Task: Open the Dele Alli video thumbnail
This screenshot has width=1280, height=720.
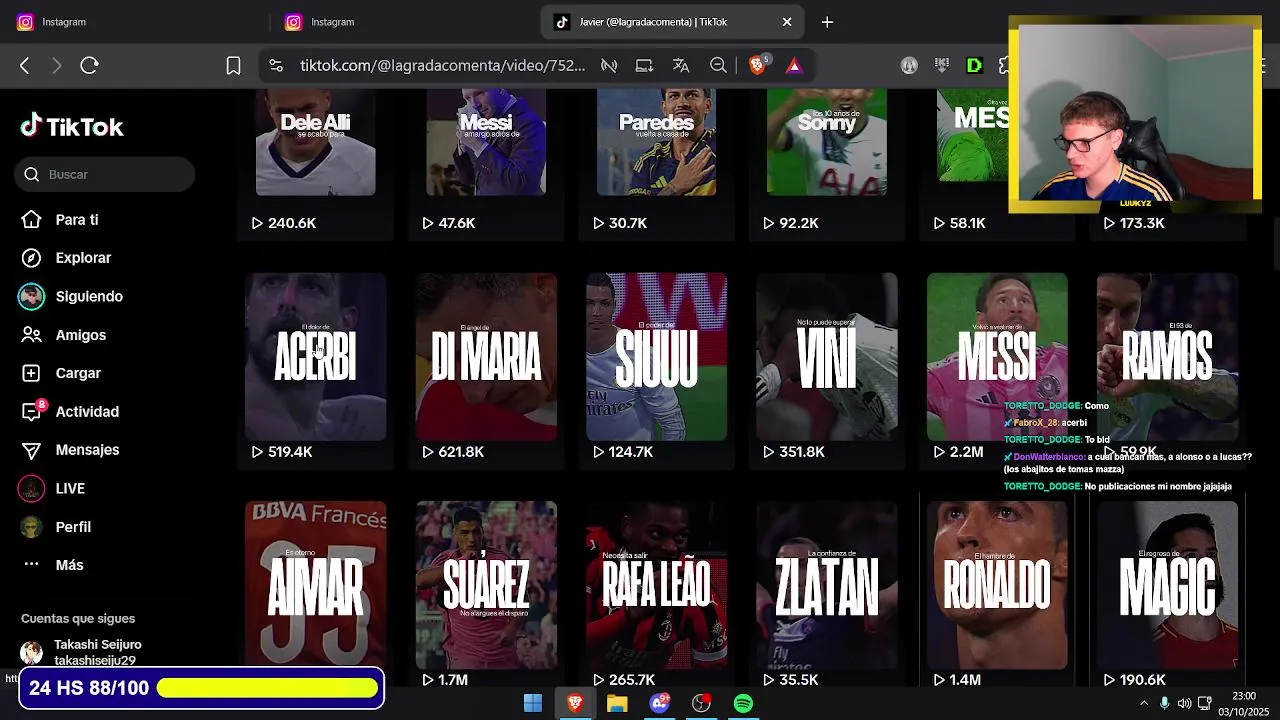Action: (315, 142)
